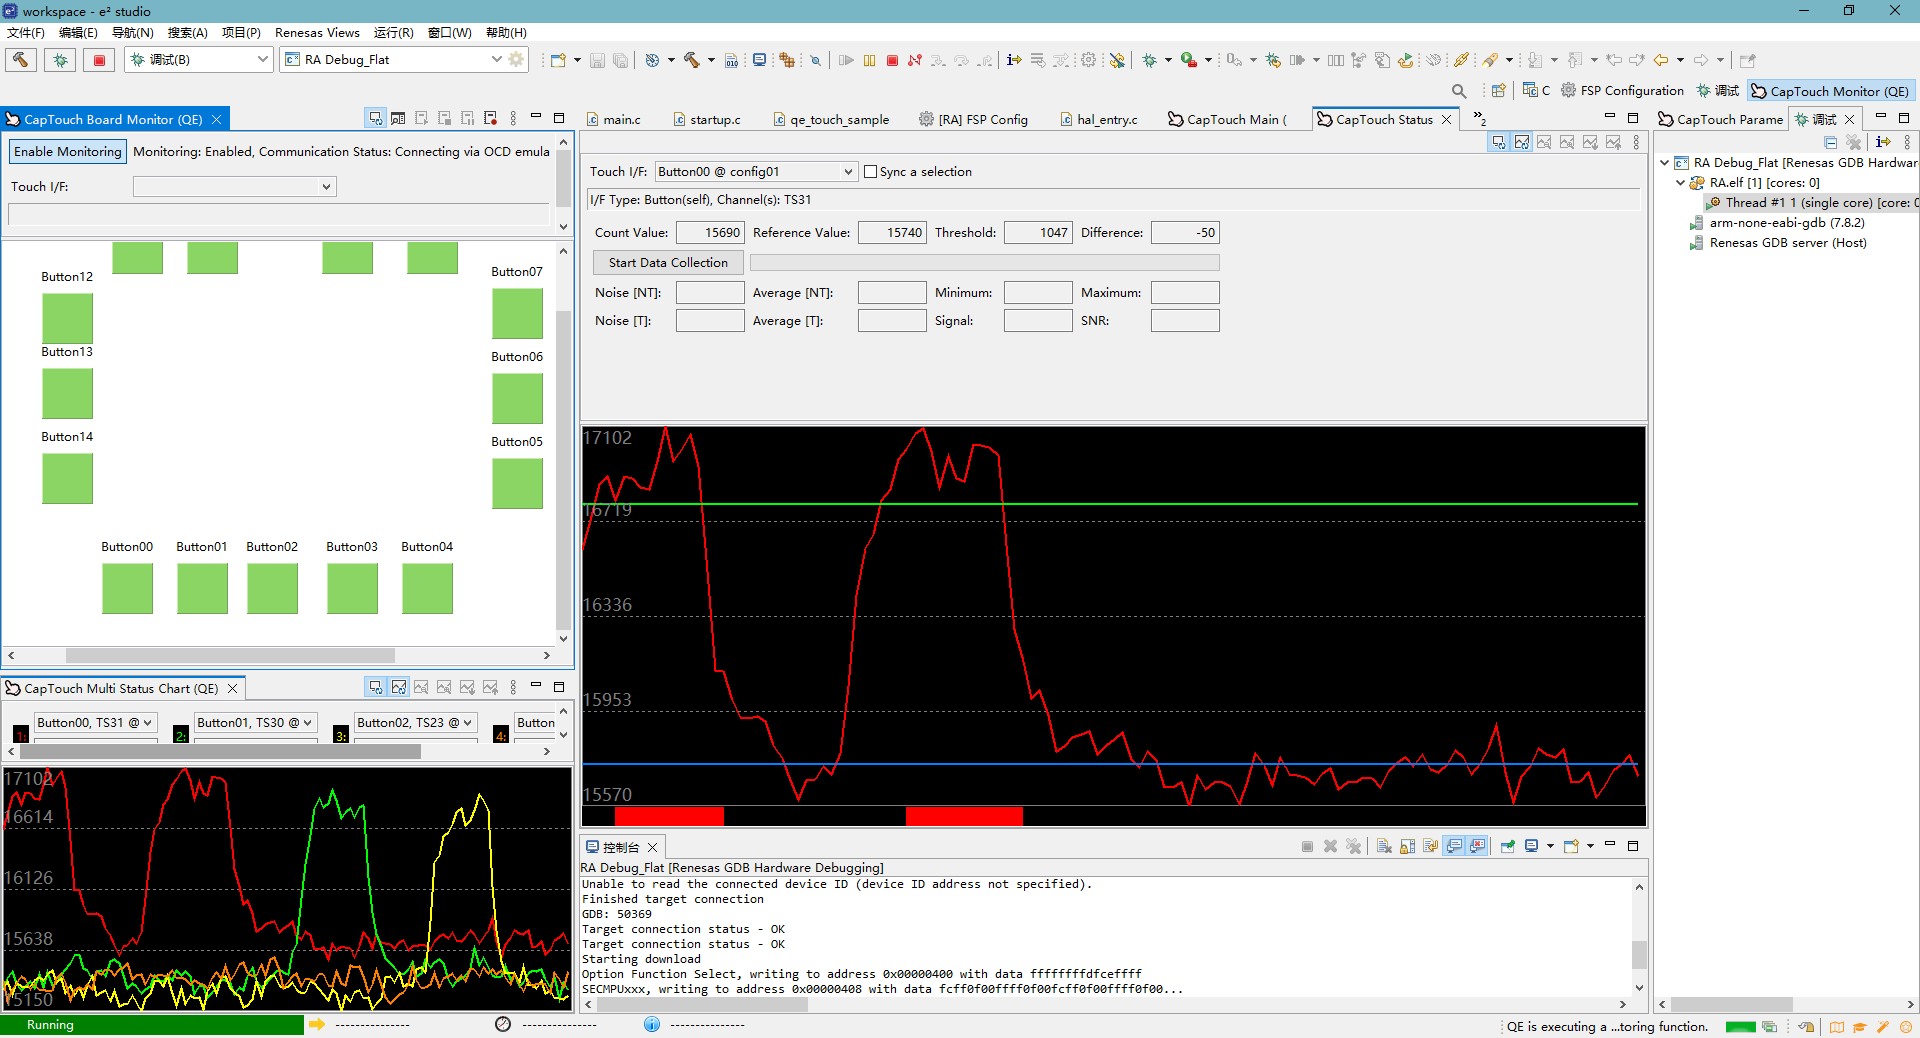
Task: Click the Button13 green pad
Action: click(x=67, y=393)
